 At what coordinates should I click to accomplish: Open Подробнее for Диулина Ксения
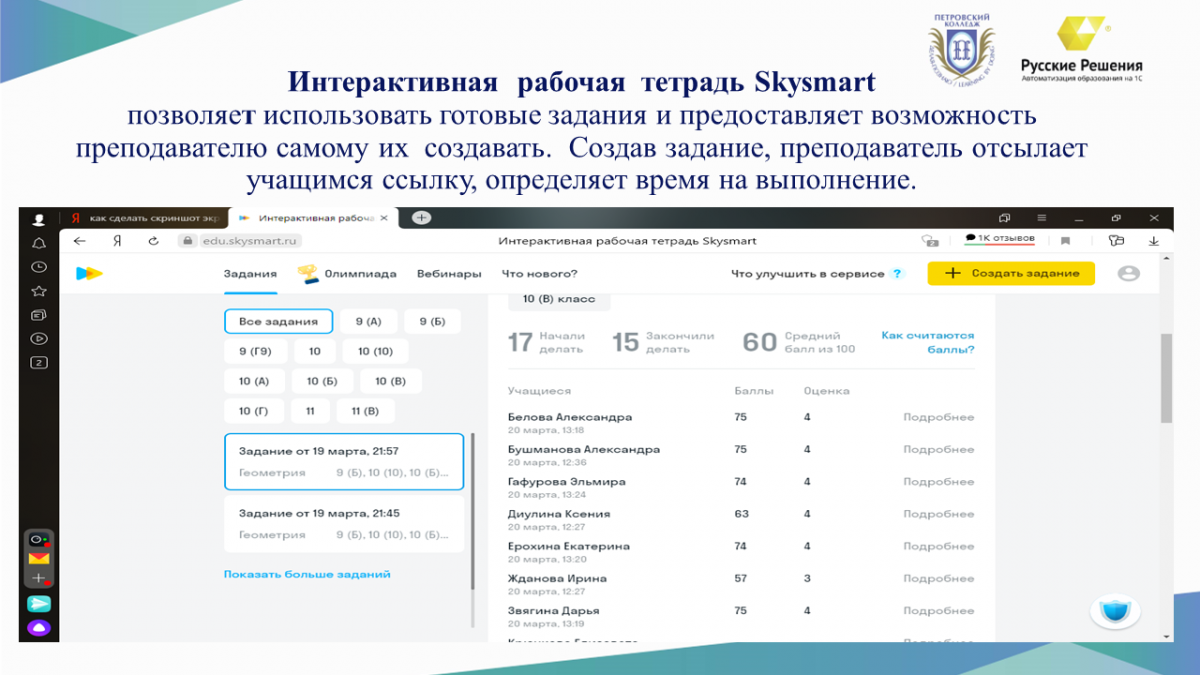pyautogui.click(x=938, y=514)
